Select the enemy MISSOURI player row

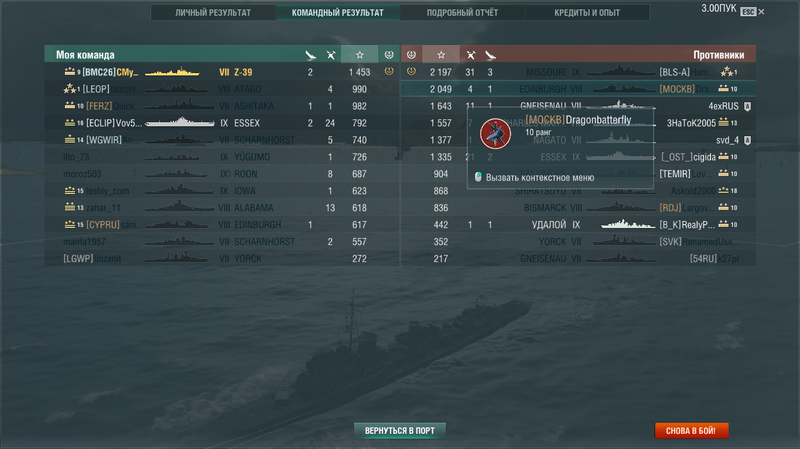click(579, 72)
